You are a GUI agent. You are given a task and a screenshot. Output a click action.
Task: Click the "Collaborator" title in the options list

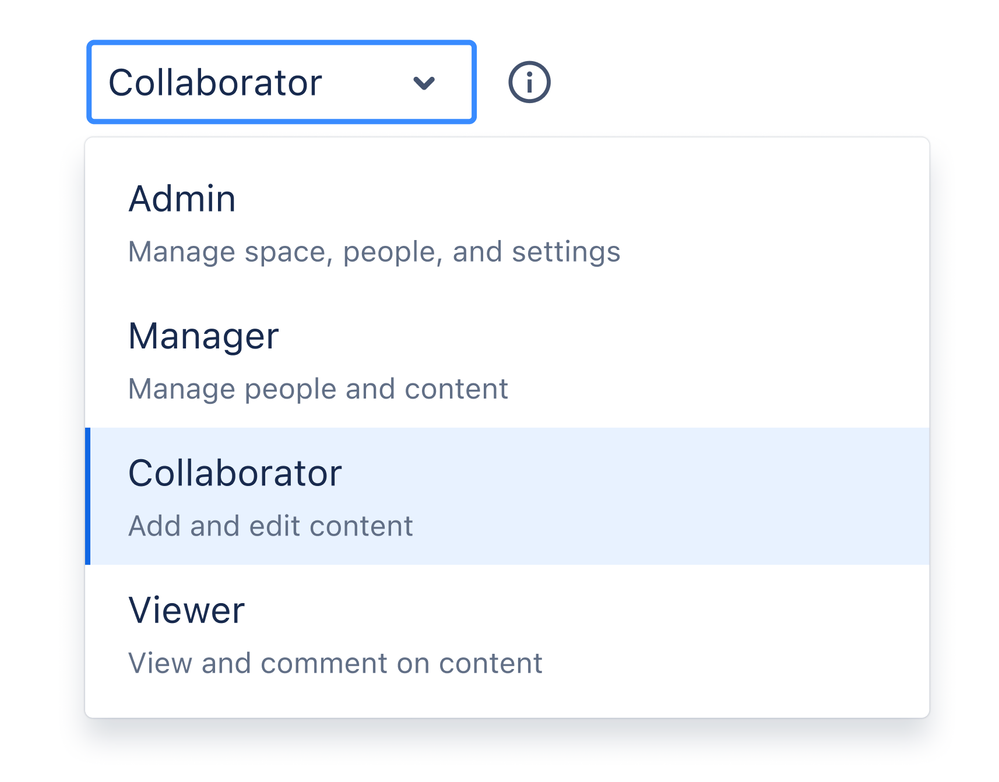pos(235,473)
